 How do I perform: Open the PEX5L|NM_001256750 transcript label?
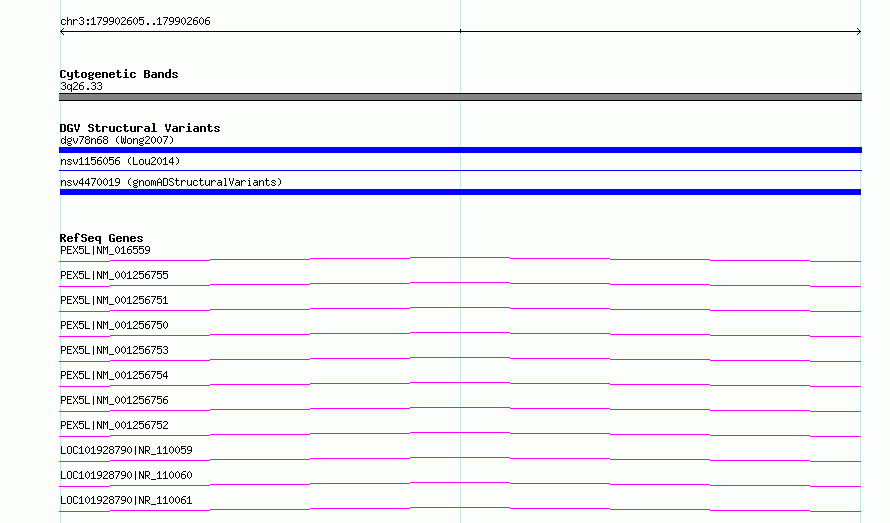click(x=114, y=325)
